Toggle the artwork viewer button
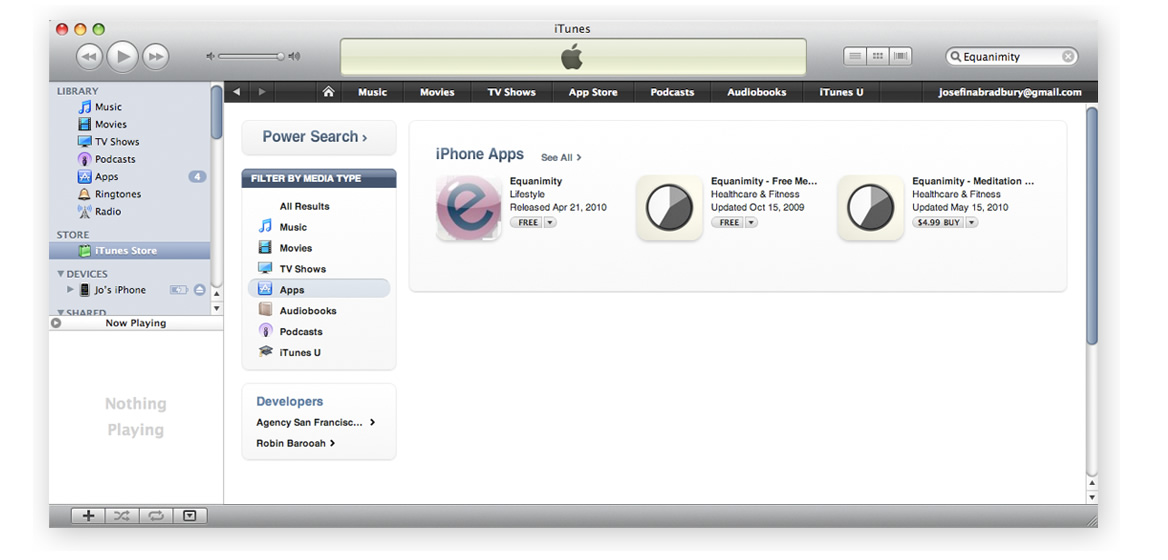 tap(190, 515)
